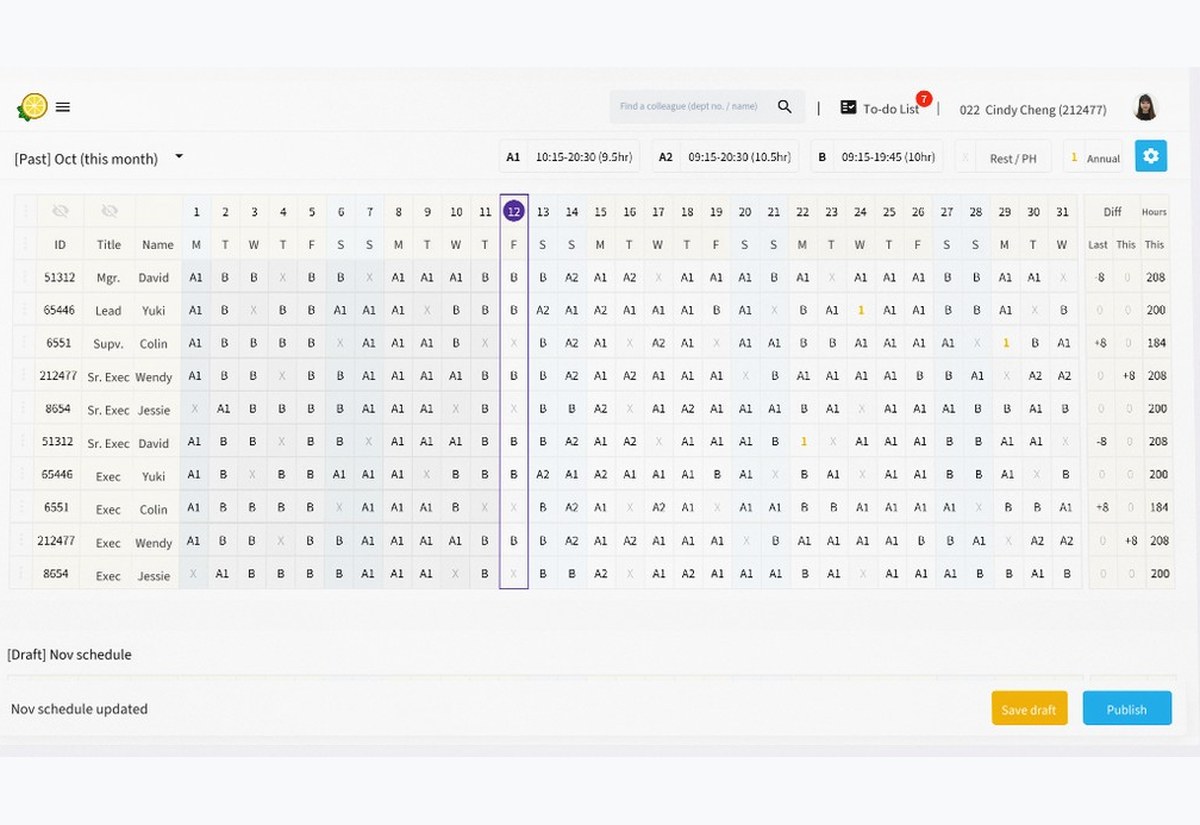Grab the drag handle of the Mgr. David row
The image size is (1200, 825).
(23, 277)
